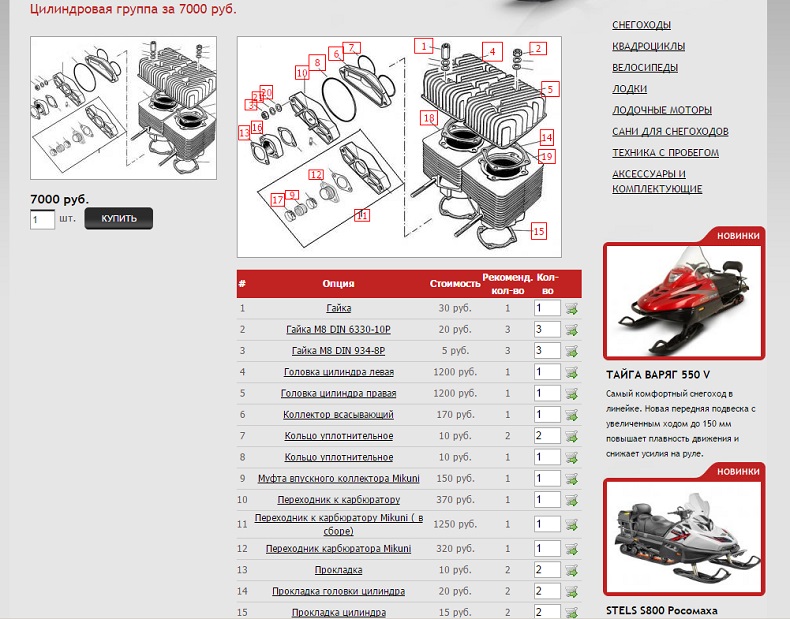Click cart icon for row 11 Mikuni в сборе
This screenshot has height=619, width=790.
(571, 525)
